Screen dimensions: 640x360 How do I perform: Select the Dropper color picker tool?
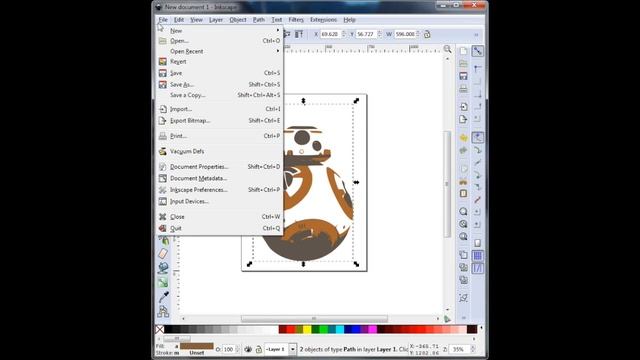click(163, 297)
